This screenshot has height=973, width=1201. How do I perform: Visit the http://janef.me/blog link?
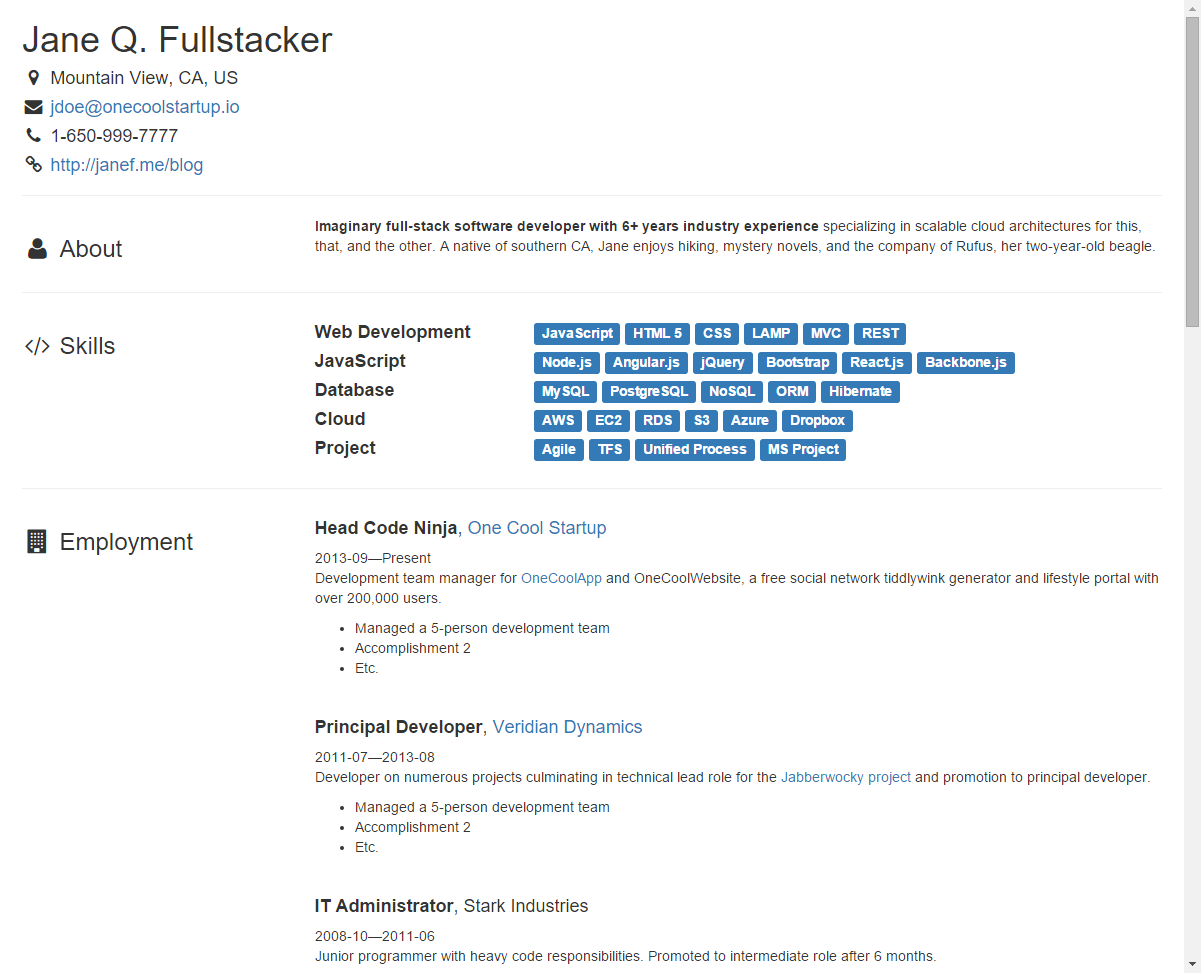pos(127,165)
